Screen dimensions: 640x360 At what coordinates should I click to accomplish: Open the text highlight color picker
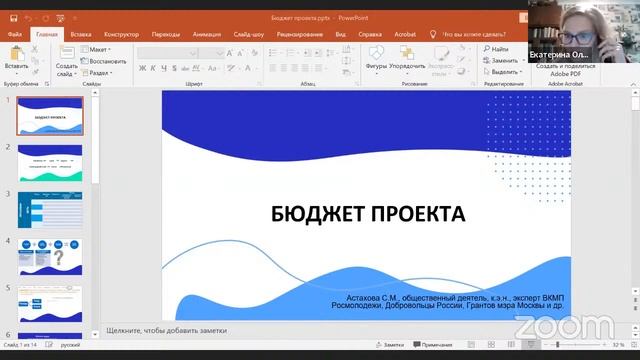tap(231, 69)
